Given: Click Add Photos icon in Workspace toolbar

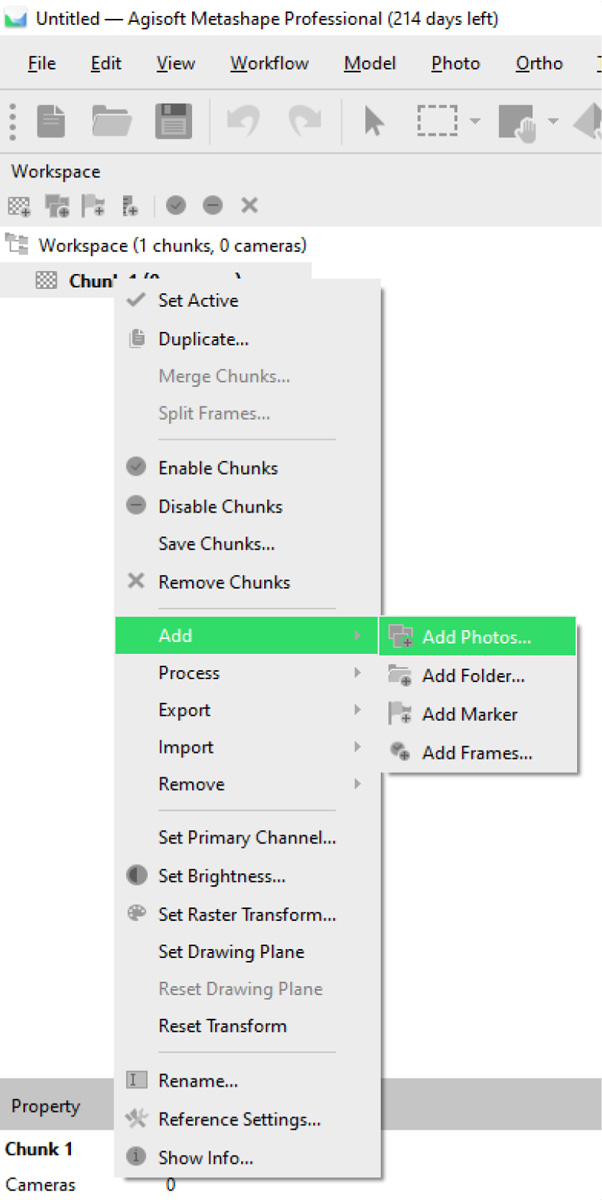Looking at the screenshot, I should click(x=57, y=206).
